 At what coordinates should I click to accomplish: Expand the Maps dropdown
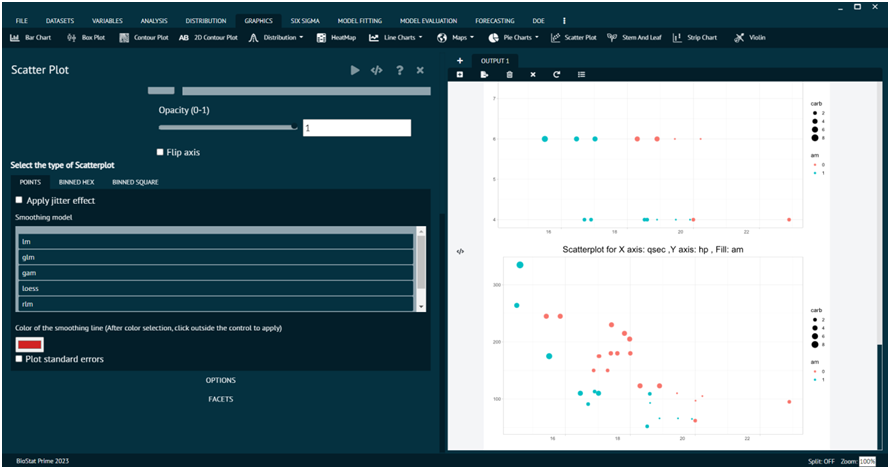coord(455,37)
